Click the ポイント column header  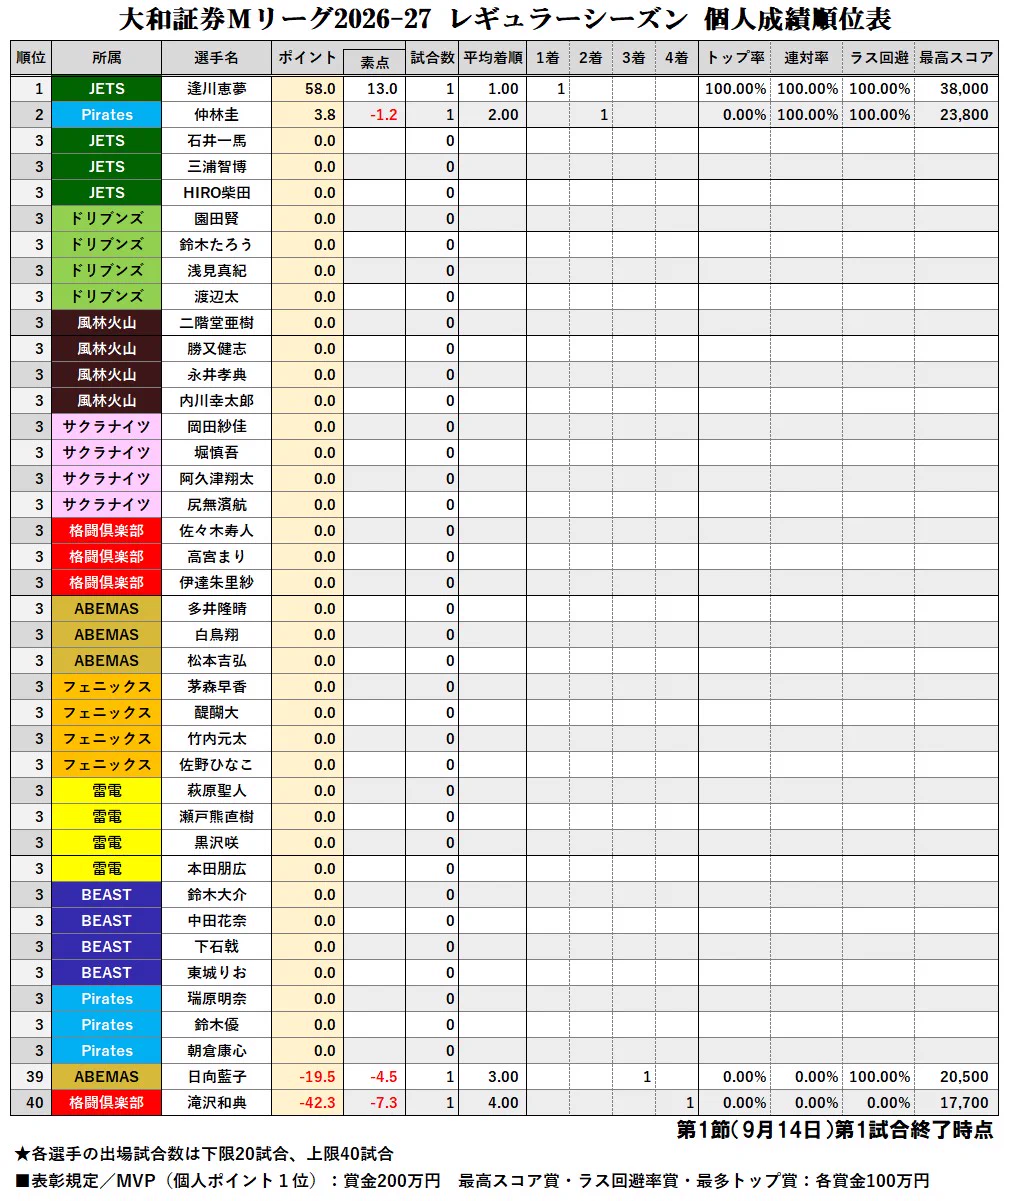[x=307, y=58]
